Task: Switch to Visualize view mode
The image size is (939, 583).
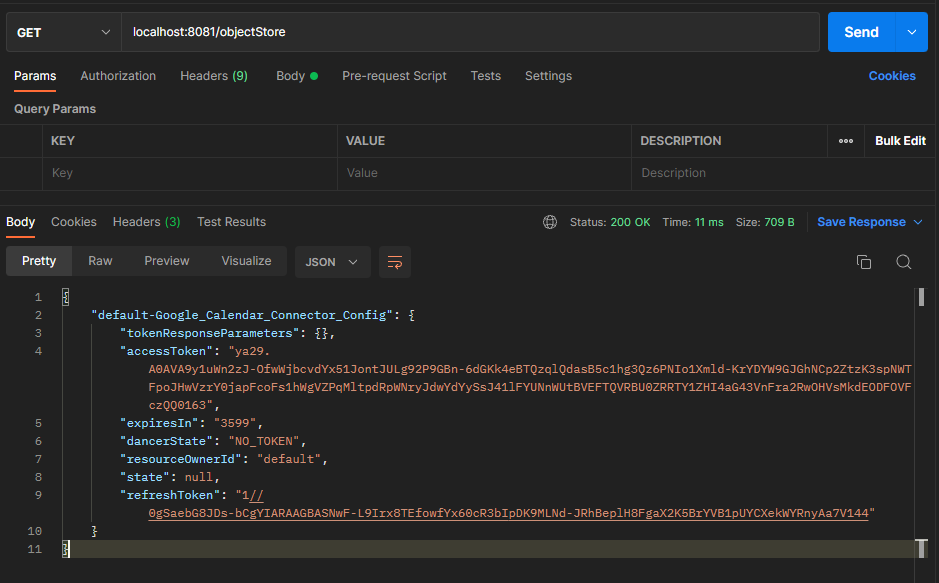Action: (246, 261)
